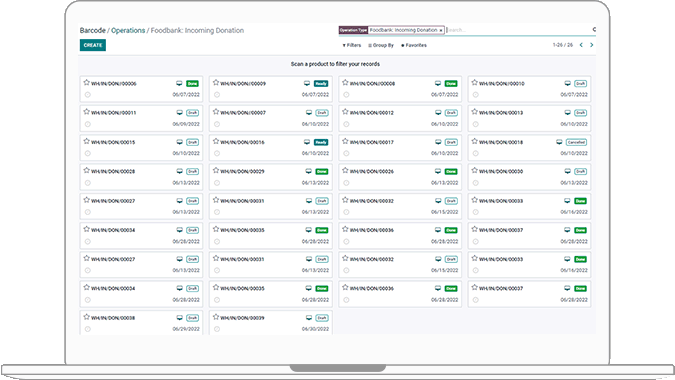This screenshot has height=380, width=675.
Task: Click date 06/30/2022 on WH/IN/DON/00039
Action: pyautogui.click(x=315, y=329)
